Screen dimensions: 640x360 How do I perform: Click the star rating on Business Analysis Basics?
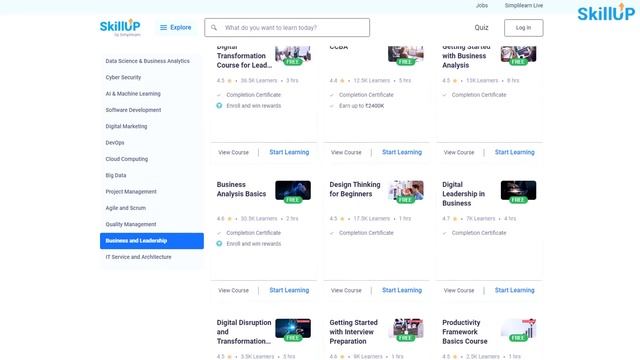229,219
